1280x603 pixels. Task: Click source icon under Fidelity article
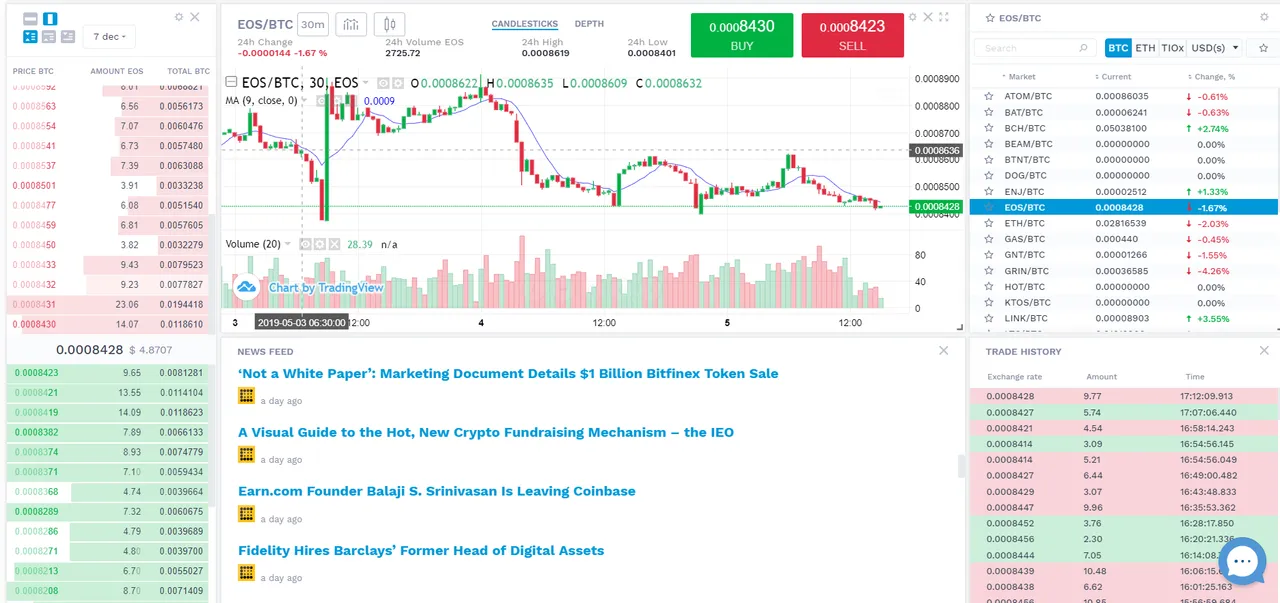coord(246,572)
